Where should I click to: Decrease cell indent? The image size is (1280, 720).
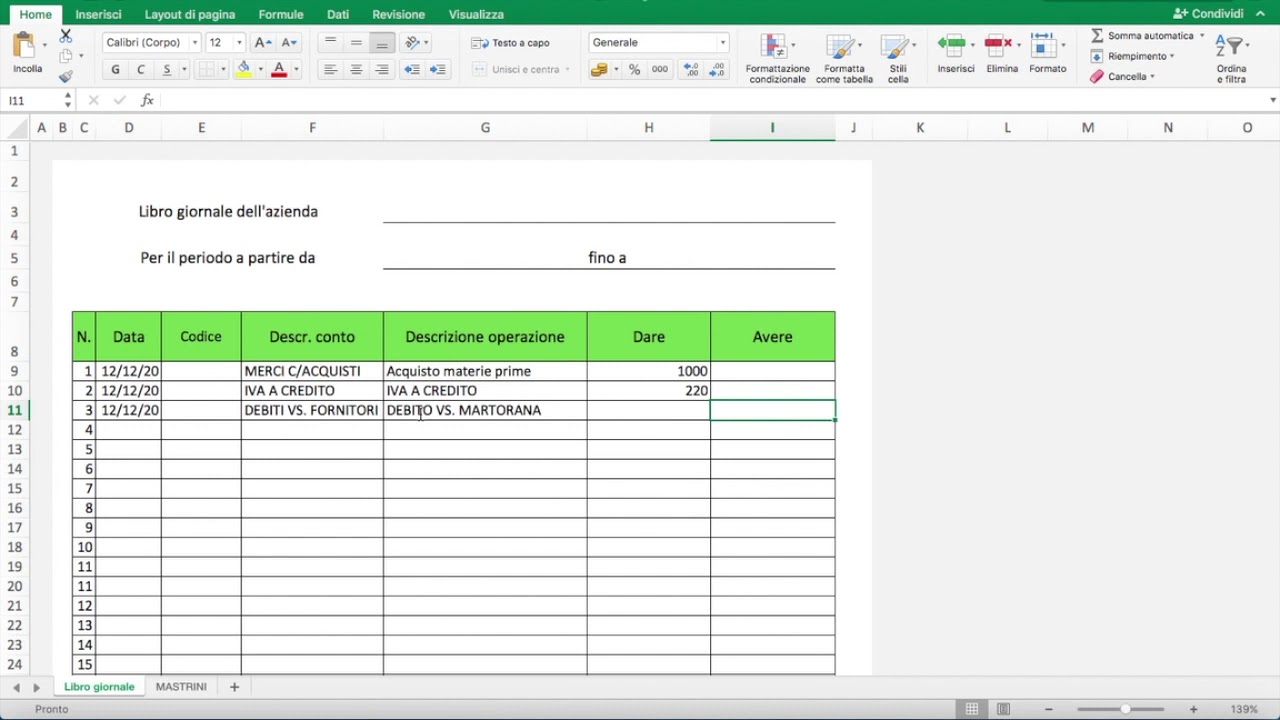point(411,70)
